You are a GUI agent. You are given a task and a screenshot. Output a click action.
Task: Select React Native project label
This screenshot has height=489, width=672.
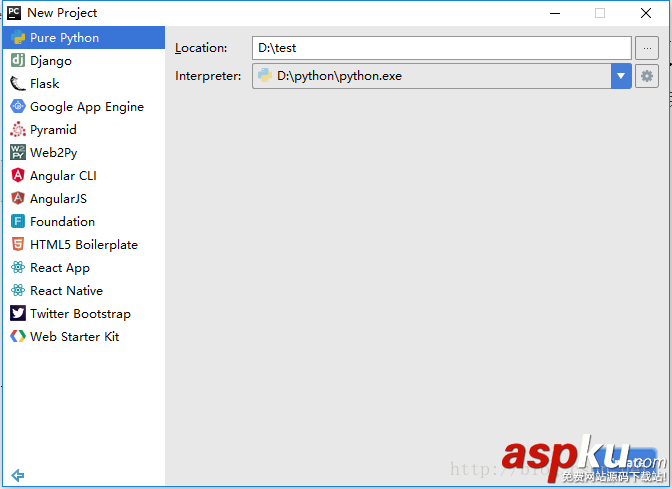click(x=66, y=291)
